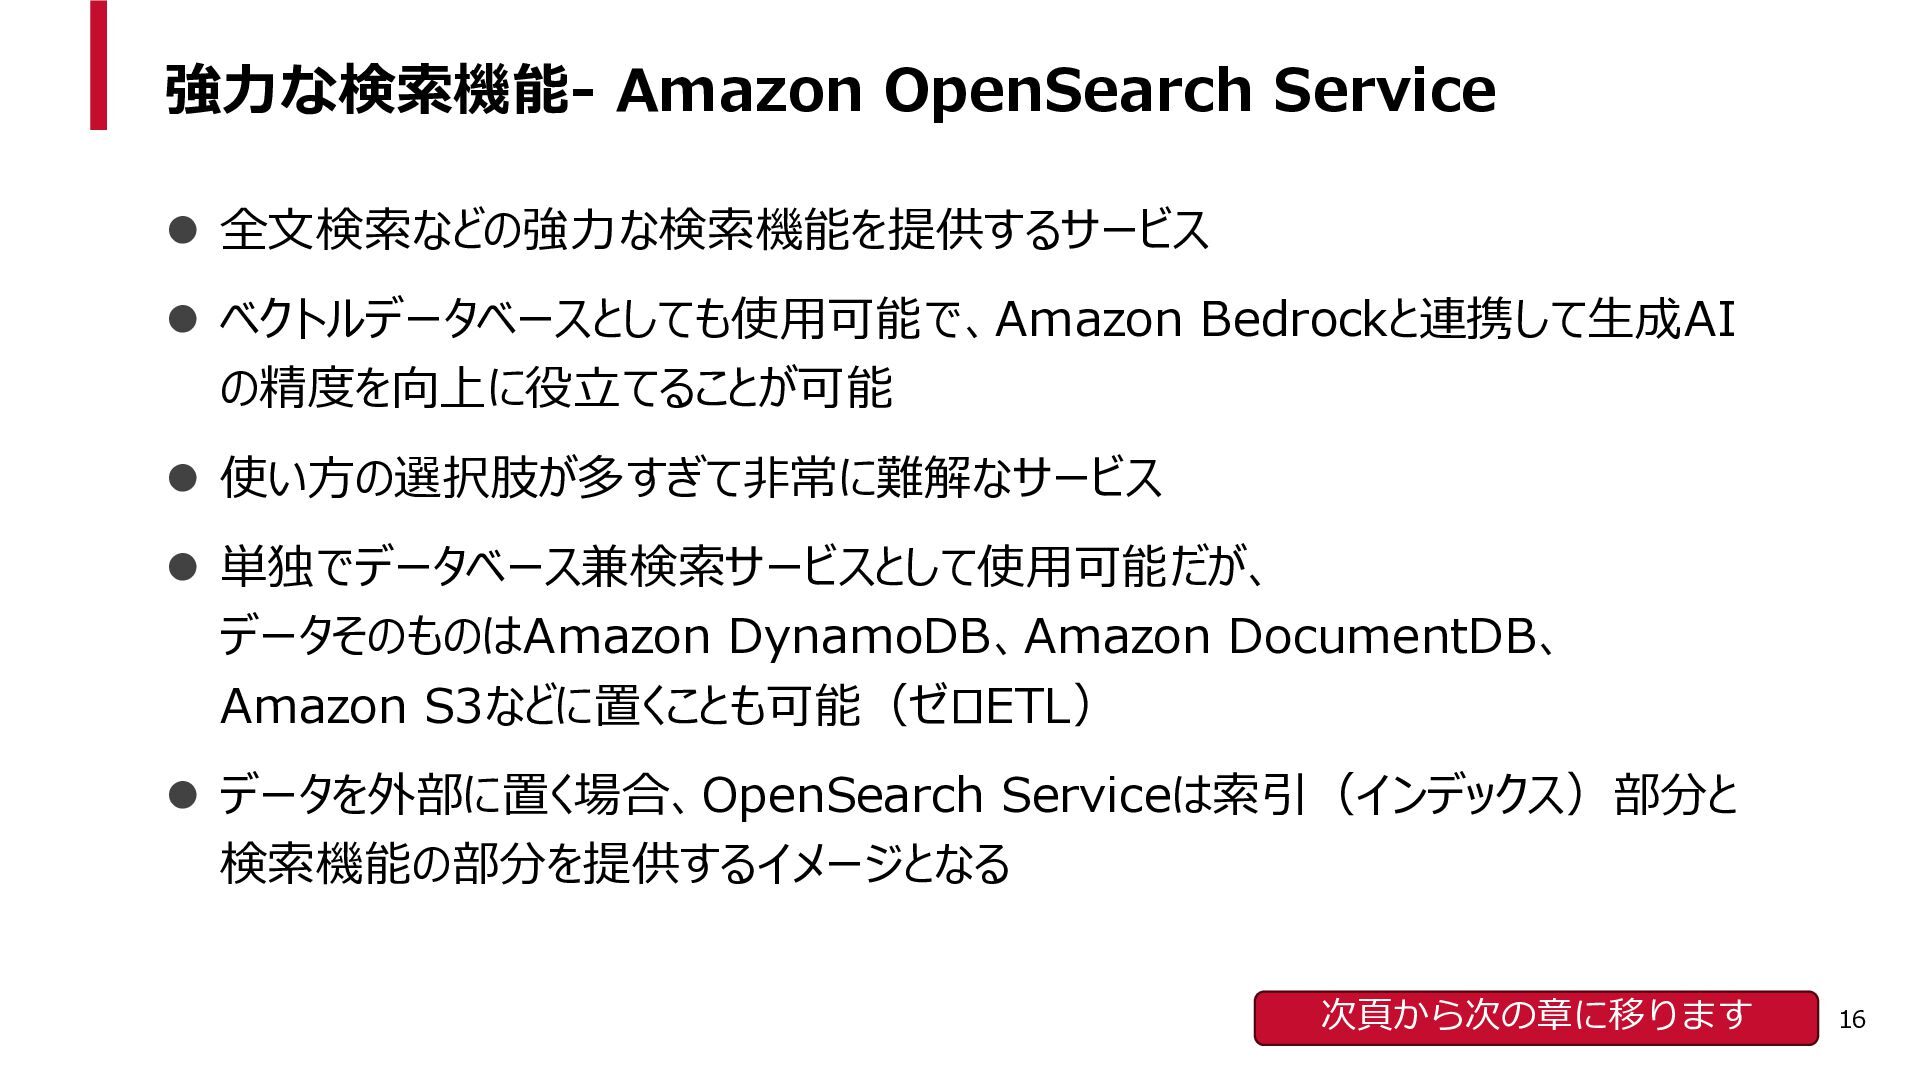The width and height of the screenshot is (1920, 1080).
Task: Click the line の精度を向上に役立てる
Action: tap(556, 388)
